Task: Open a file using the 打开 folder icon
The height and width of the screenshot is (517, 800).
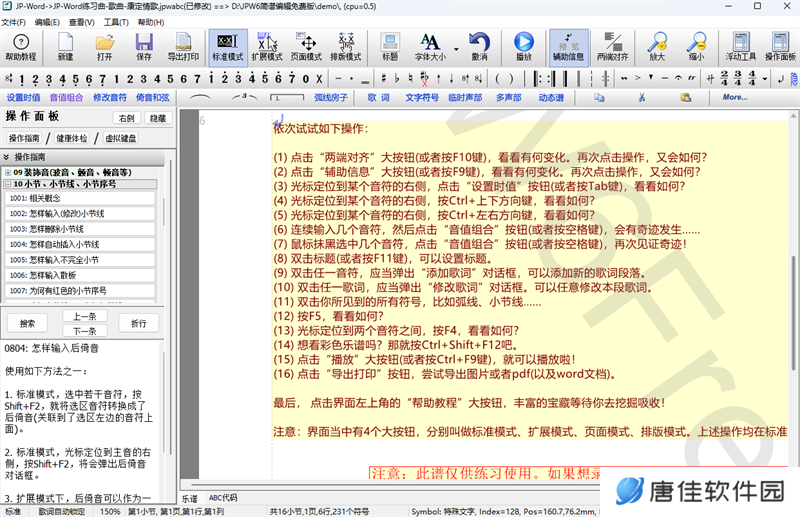Action: click(x=105, y=47)
